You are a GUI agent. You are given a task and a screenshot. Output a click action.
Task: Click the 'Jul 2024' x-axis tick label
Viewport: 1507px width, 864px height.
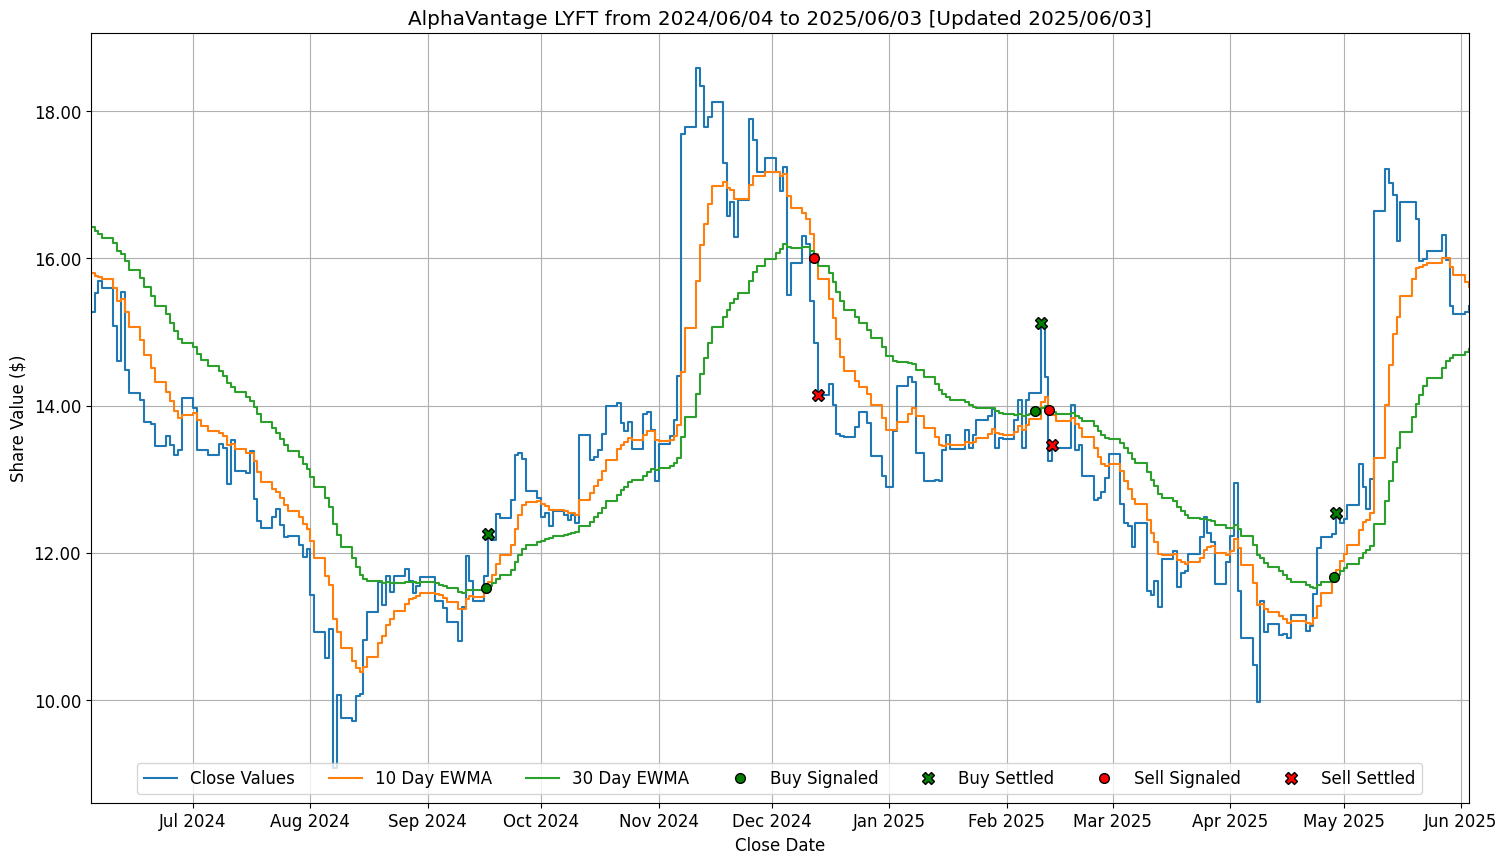click(x=192, y=822)
